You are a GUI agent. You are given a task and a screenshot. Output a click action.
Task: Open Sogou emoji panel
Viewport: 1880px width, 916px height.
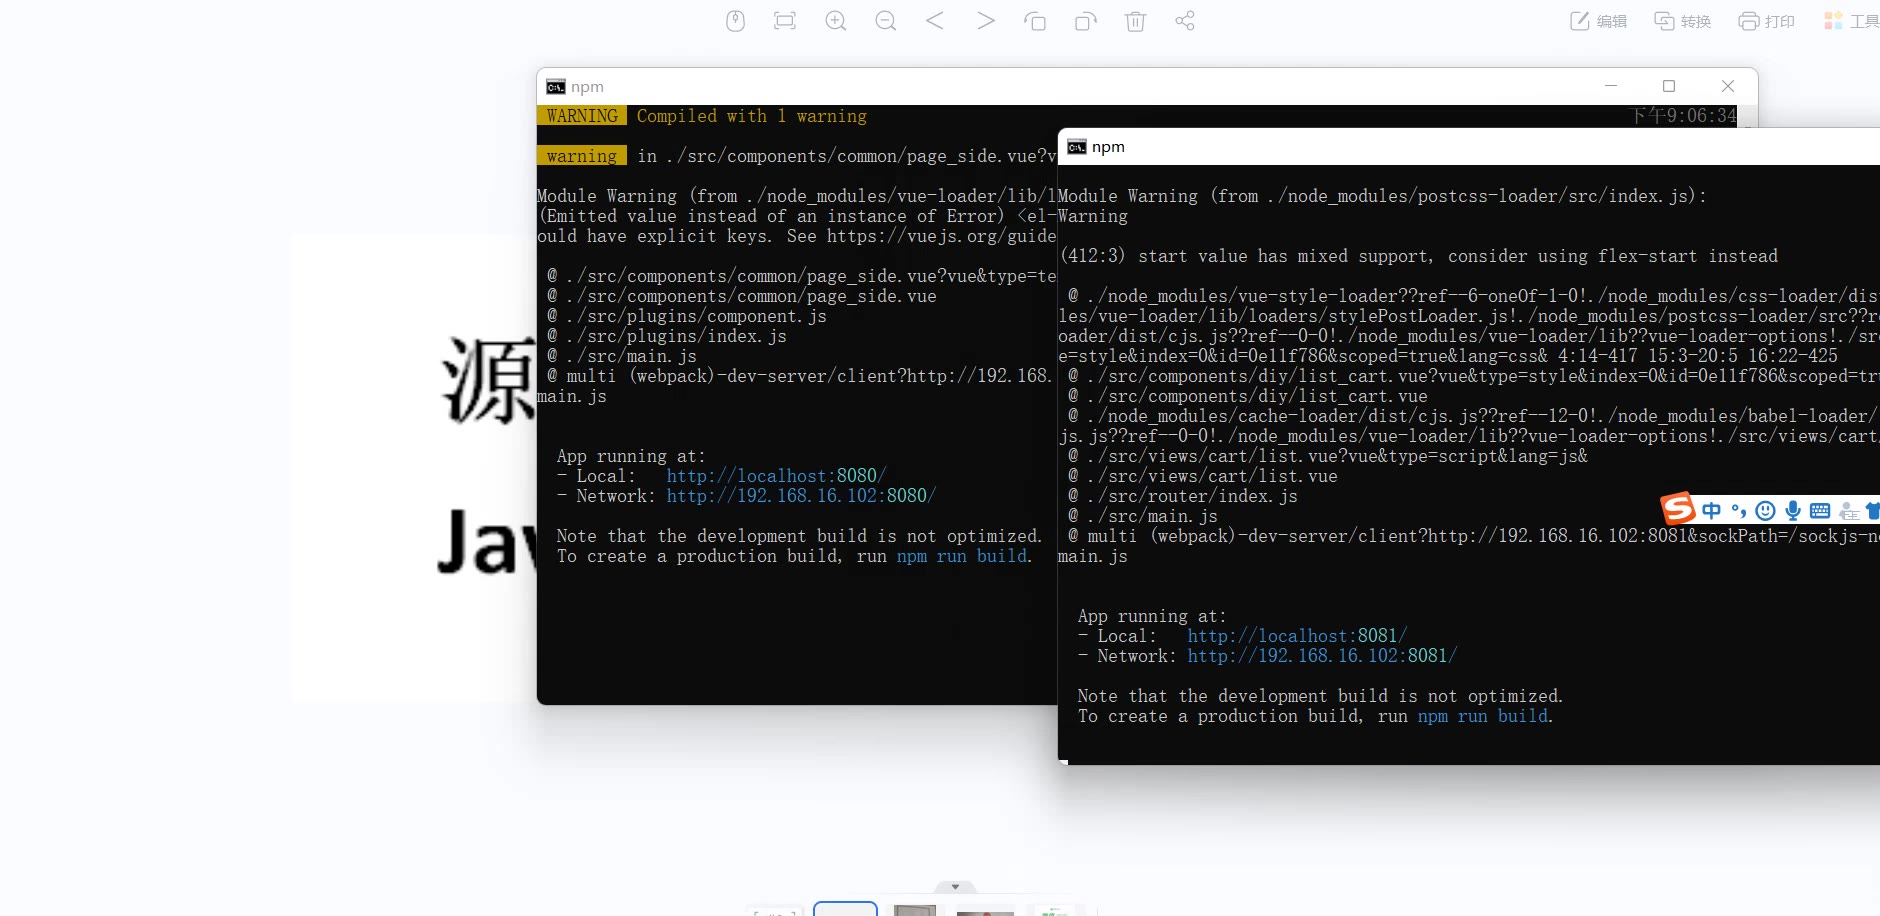point(1766,511)
